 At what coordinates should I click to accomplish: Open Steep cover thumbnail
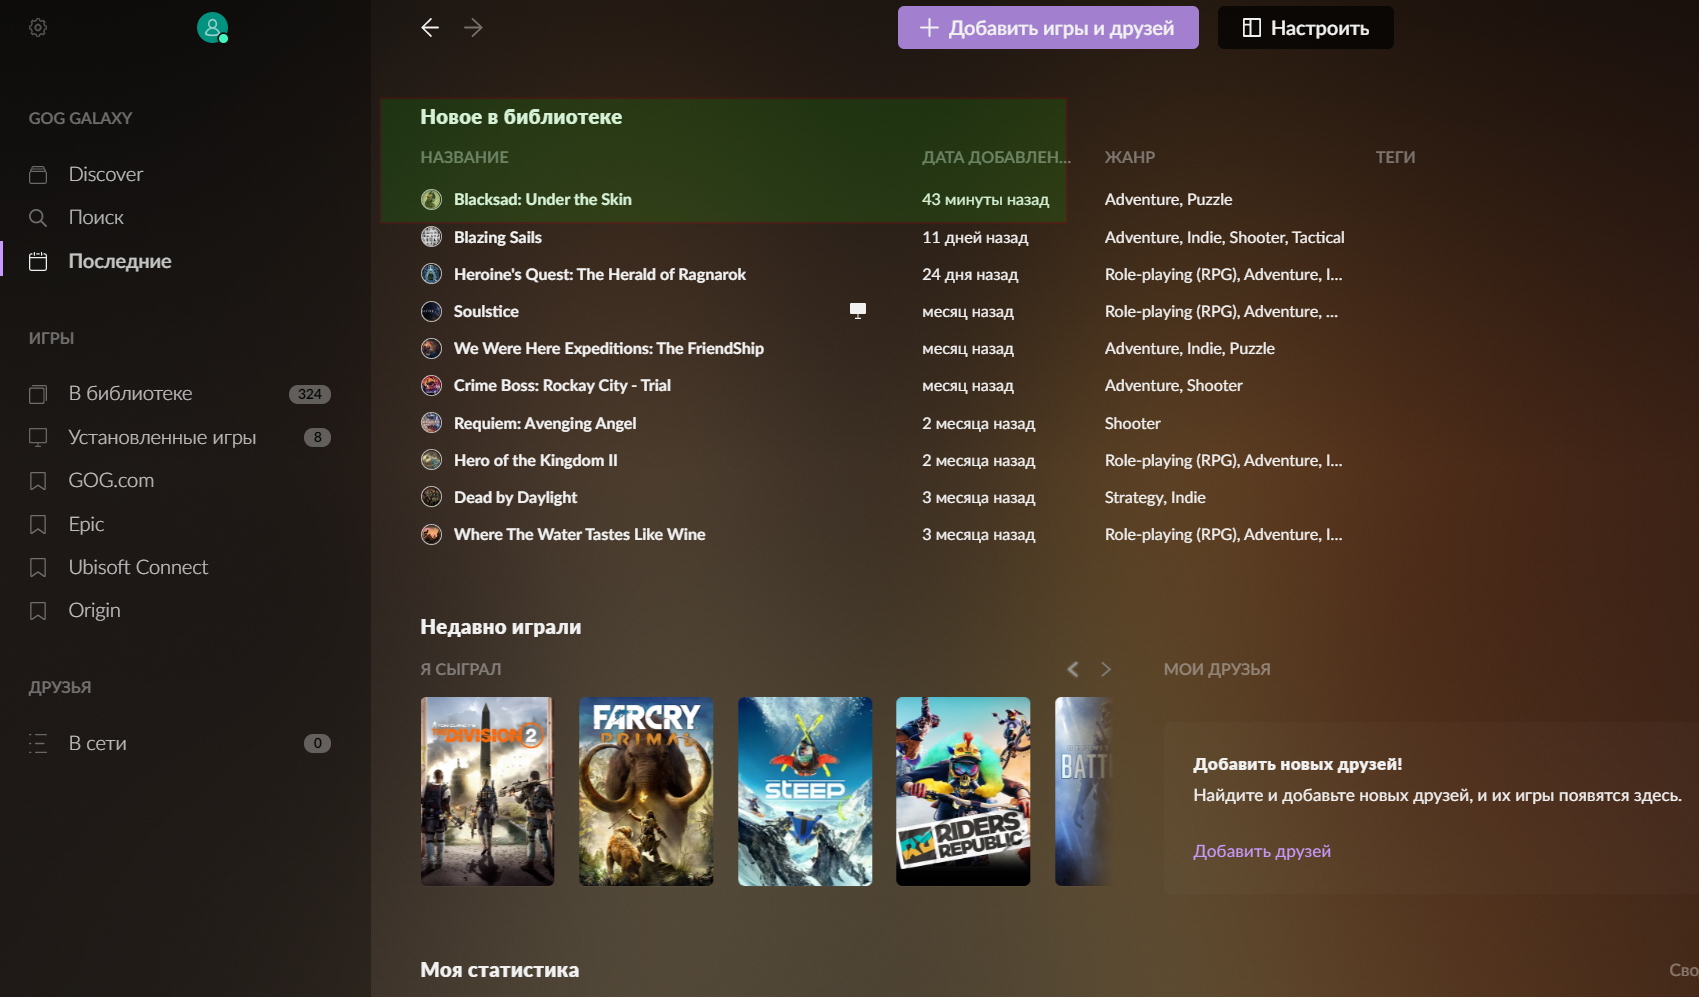(805, 791)
